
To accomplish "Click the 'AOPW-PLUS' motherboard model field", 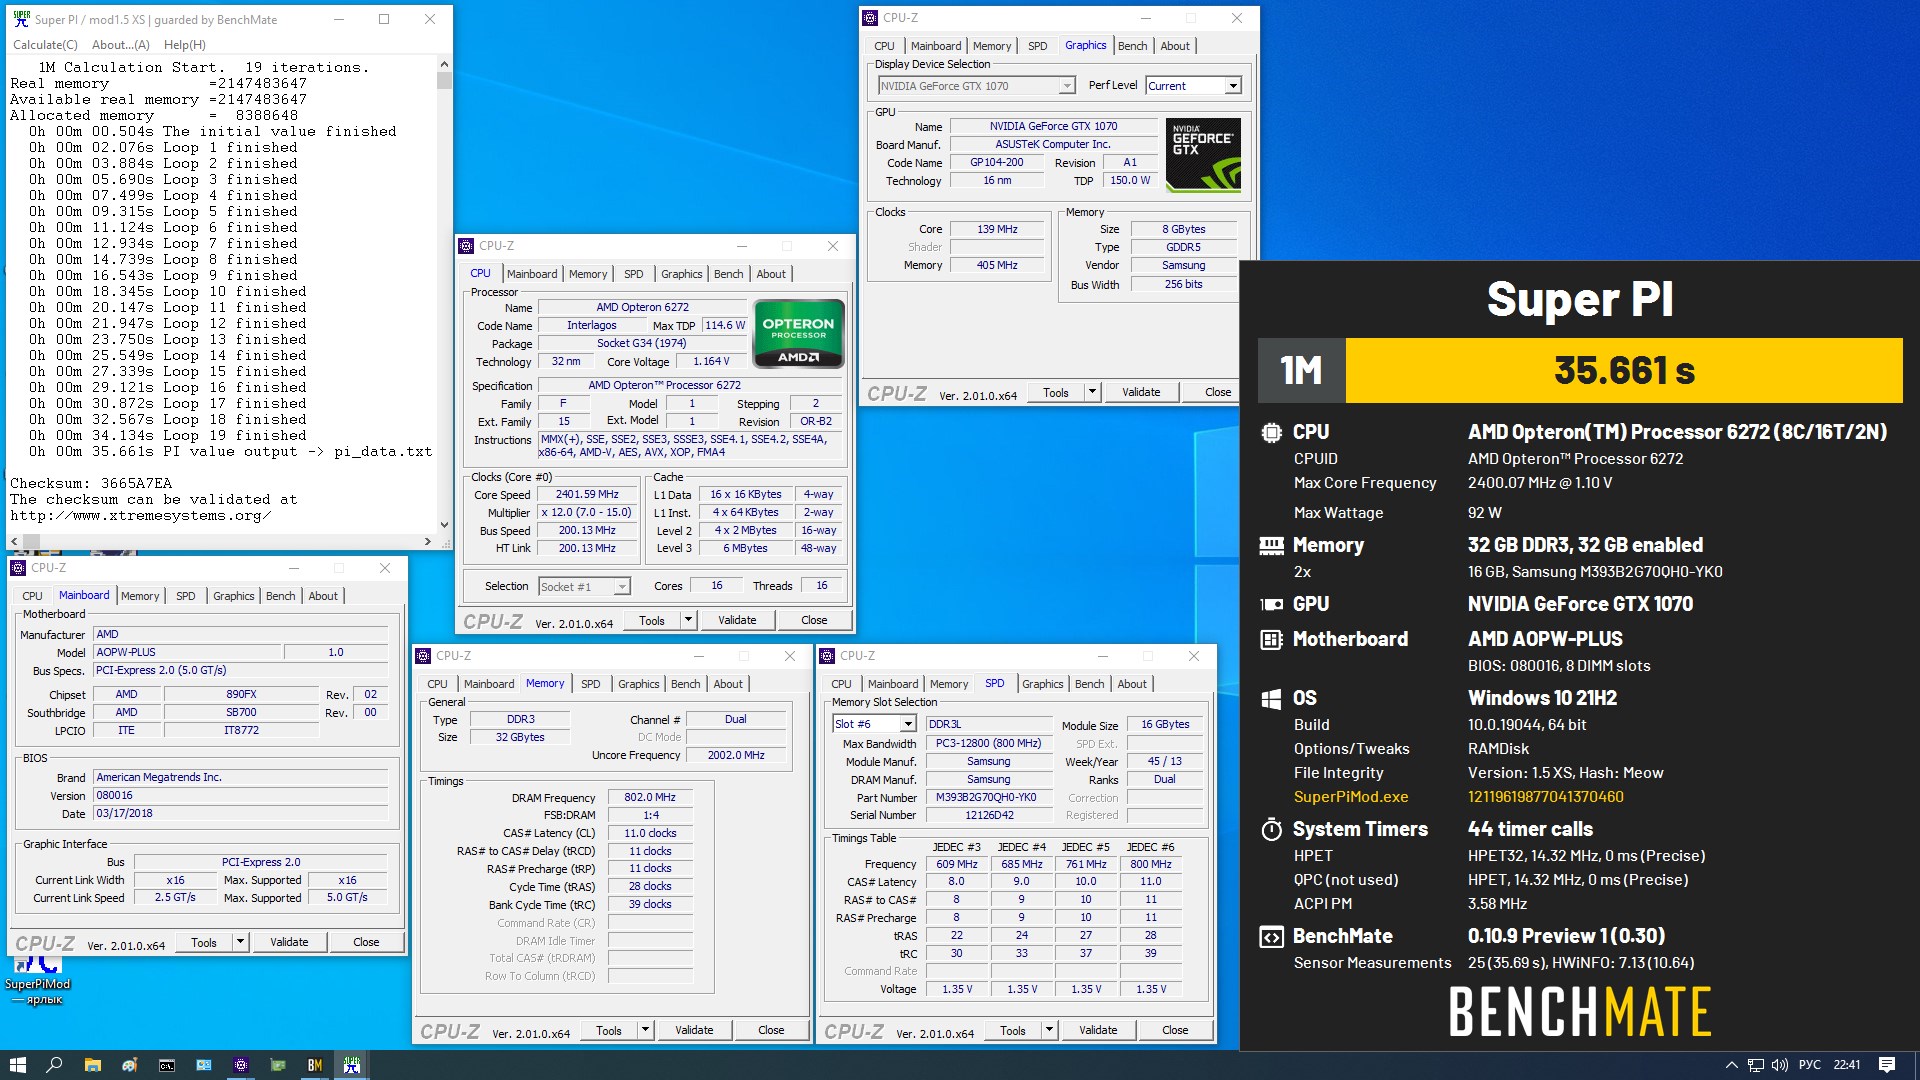I will click(187, 652).
